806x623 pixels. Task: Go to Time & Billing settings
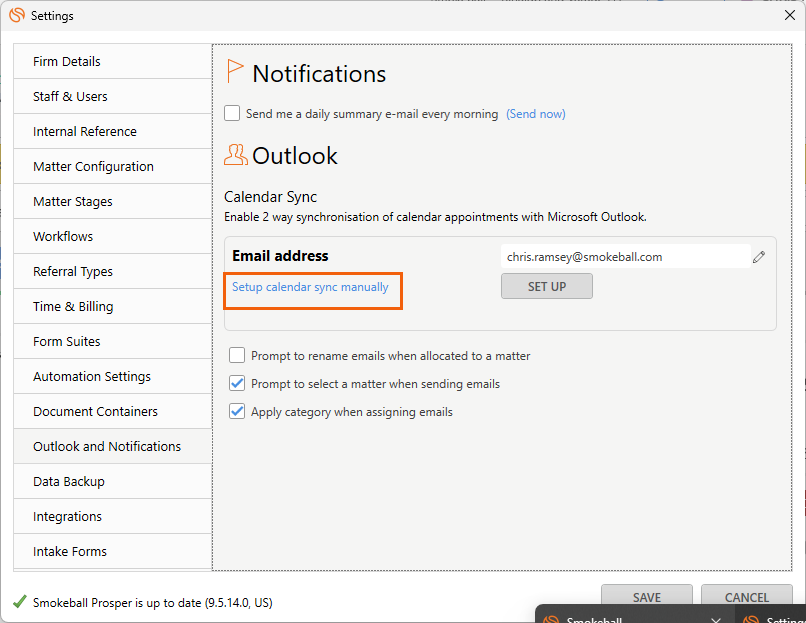113,306
